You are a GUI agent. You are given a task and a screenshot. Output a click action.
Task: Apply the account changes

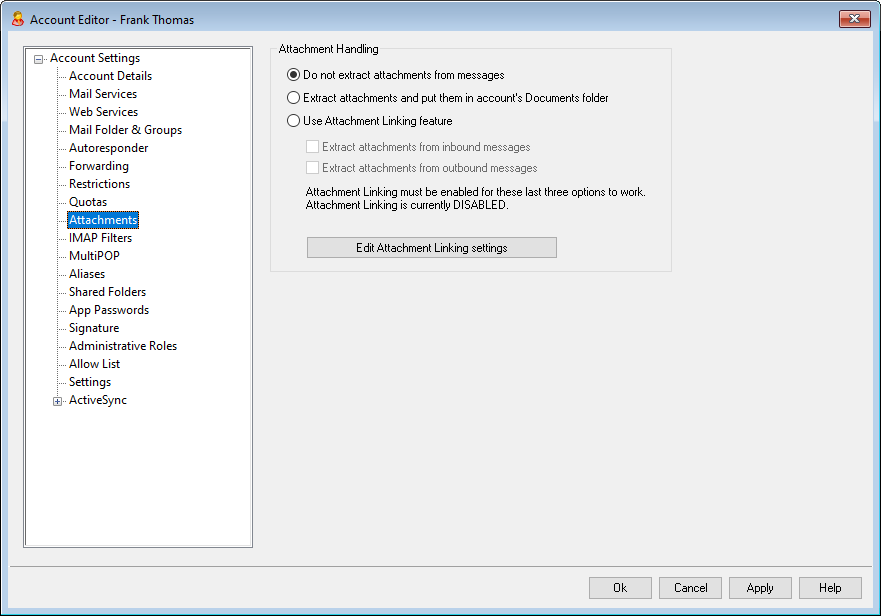click(x=760, y=588)
